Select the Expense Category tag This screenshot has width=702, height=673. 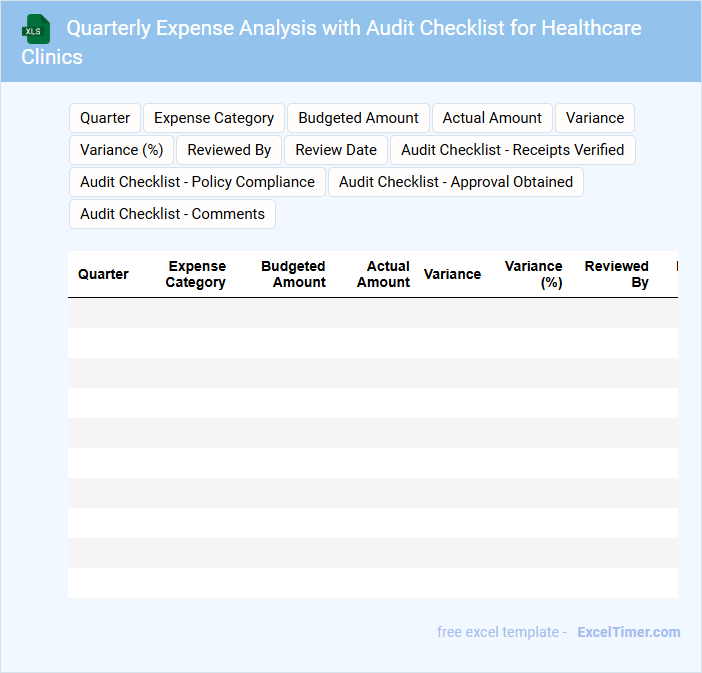point(214,118)
